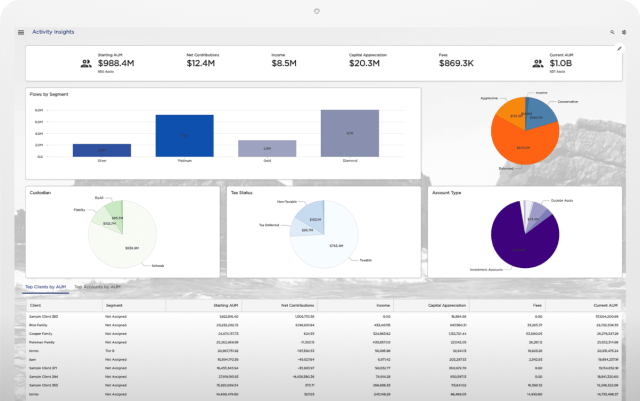Viewport: 640px width, 401px height.
Task: Click the Account Type chart title
Action: click(x=447, y=193)
